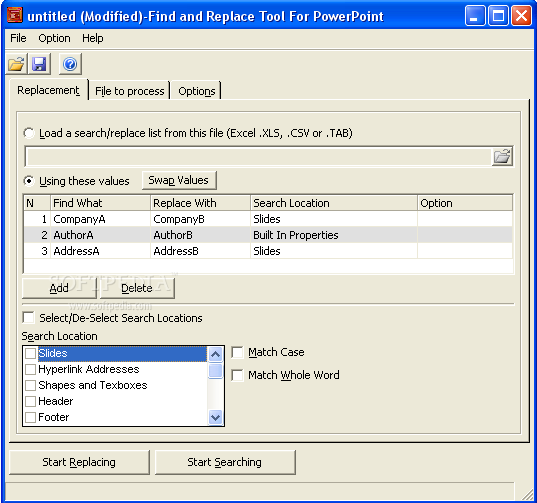Screen dimensions: 537x503
Task: Click the Replace With column header
Action: click(x=200, y=203)
